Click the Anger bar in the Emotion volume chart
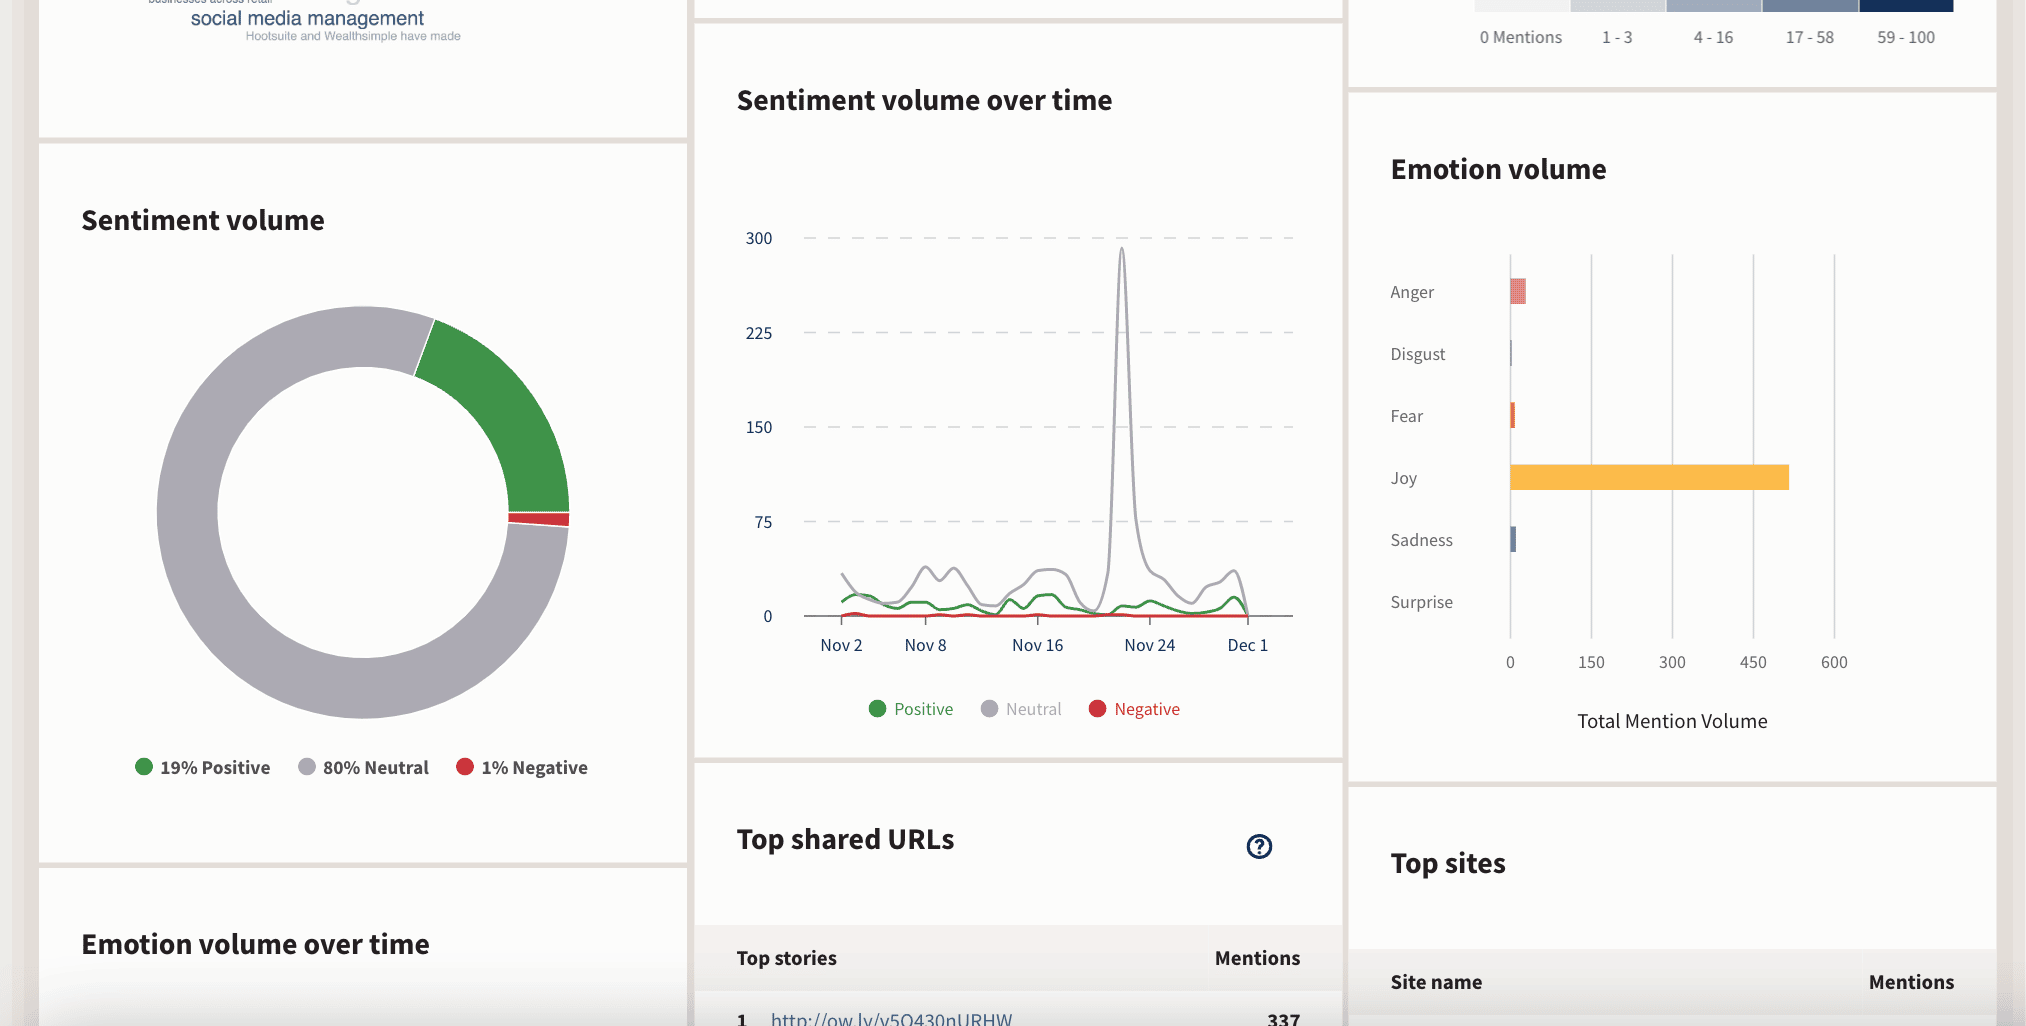Image resolution: width=2026 pixels, height=1026 pixels. click(x=1518, y=292)
